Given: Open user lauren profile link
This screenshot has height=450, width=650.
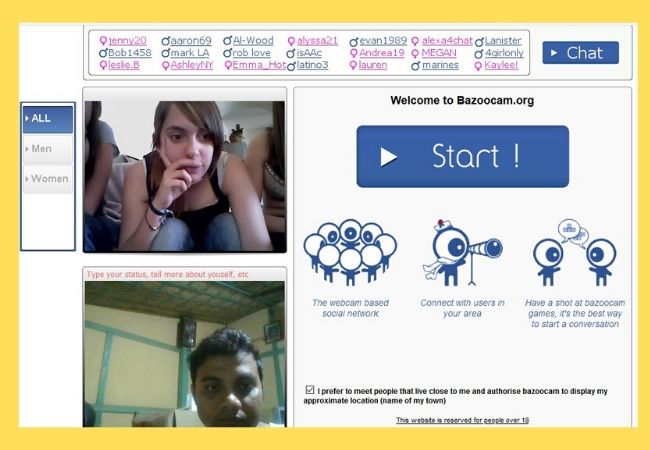Looking at the screenshot, I should [373, 65].
